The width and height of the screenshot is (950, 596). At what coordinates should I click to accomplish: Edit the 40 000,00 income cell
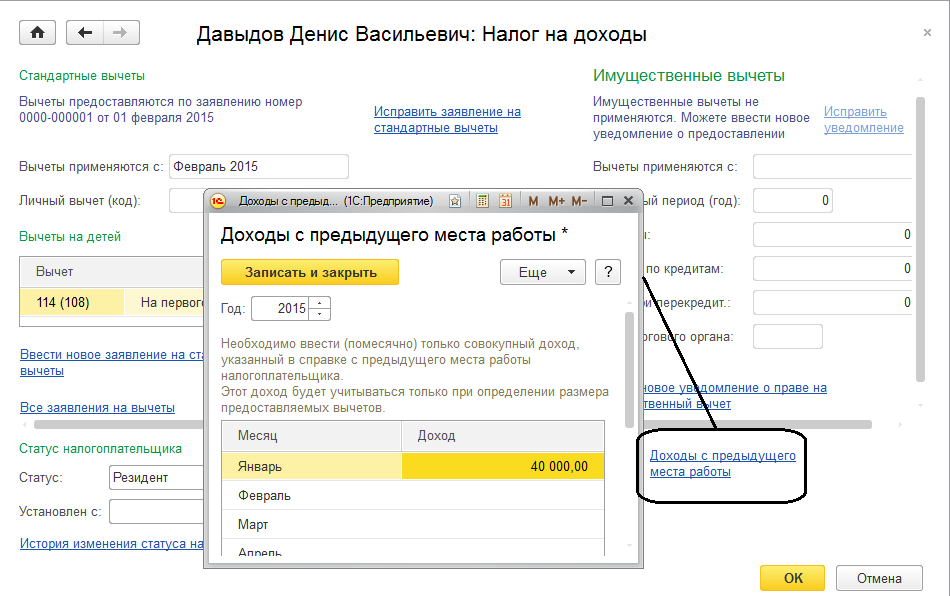(503, 466)
